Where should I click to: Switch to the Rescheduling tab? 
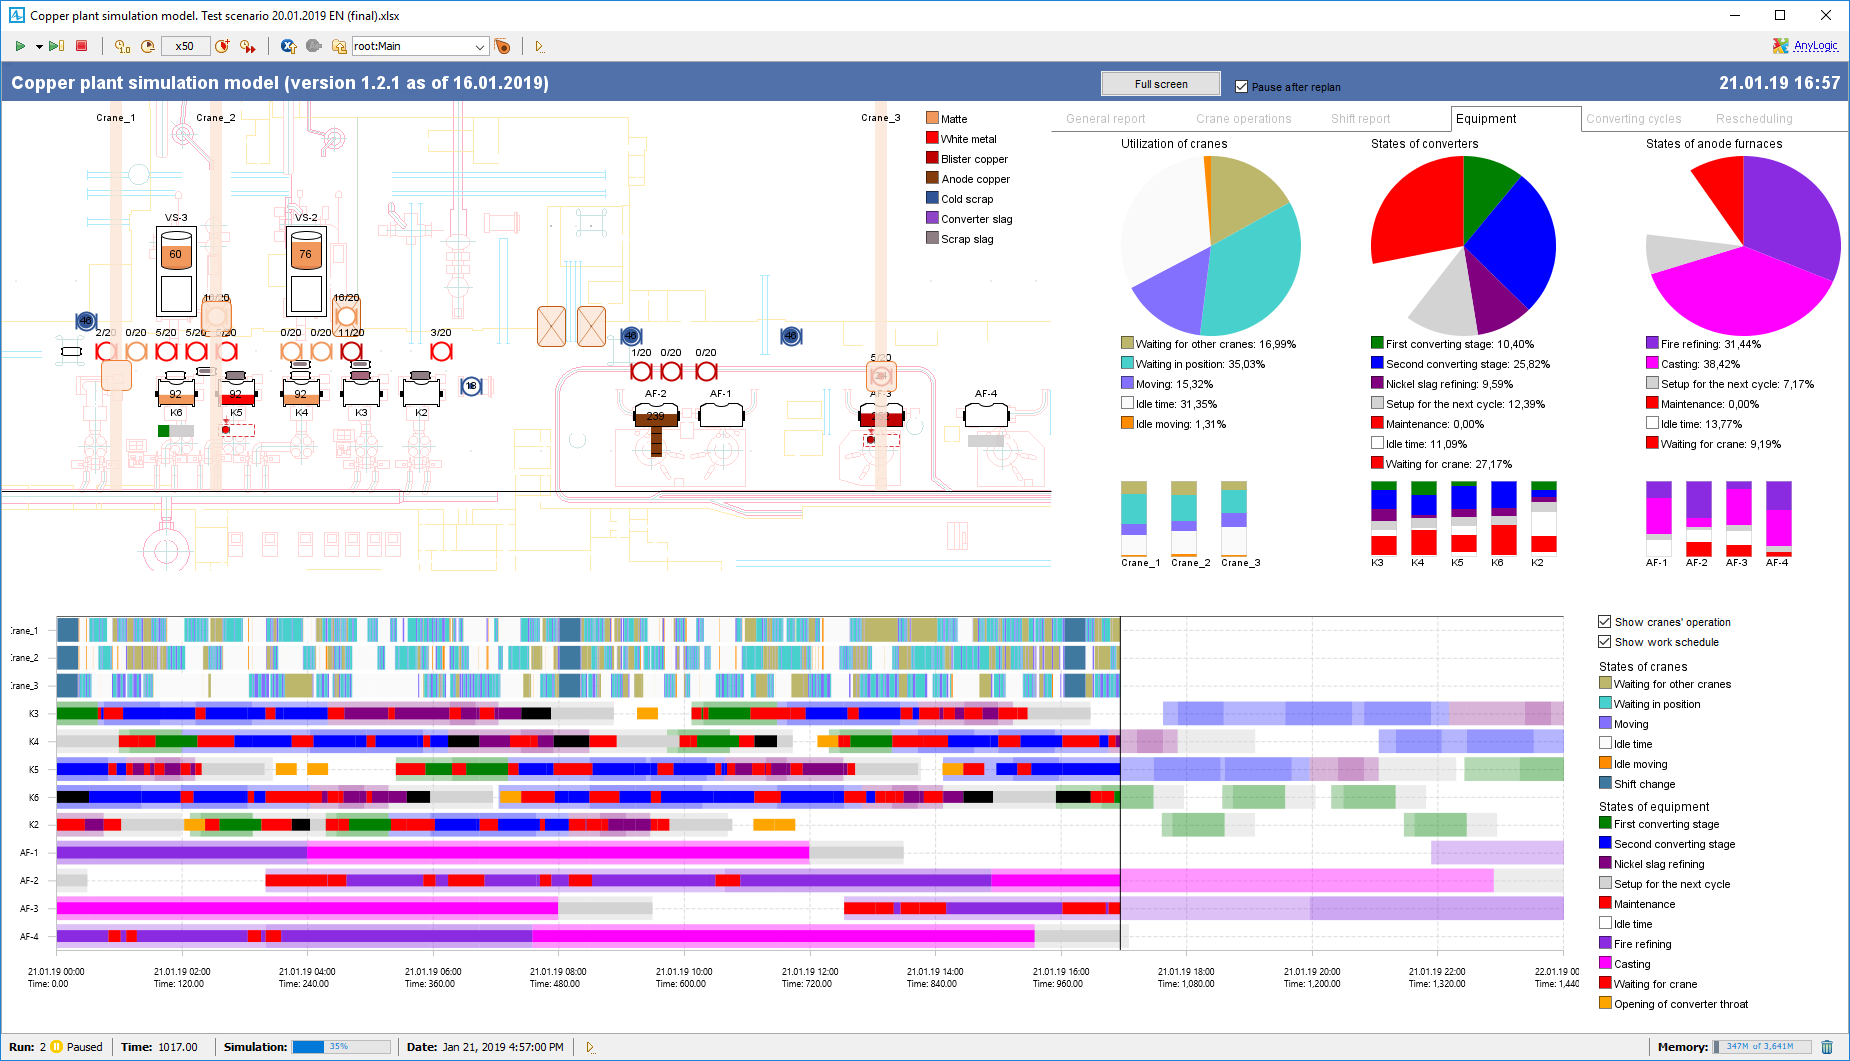[x=1754, y=118]
